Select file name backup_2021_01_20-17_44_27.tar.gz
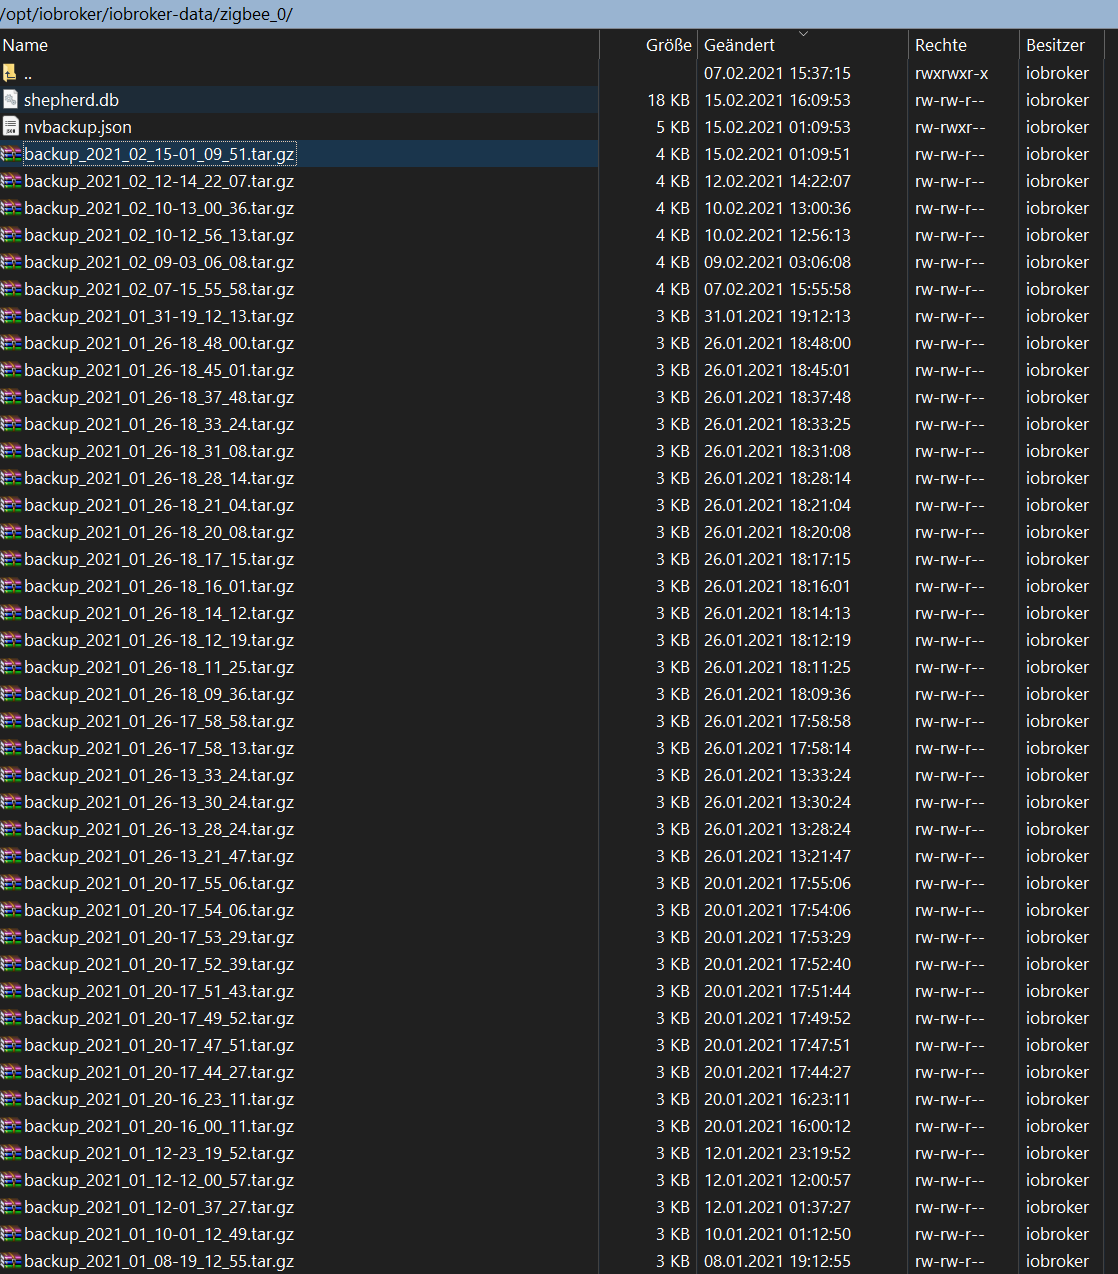The image size is (1118, 1274). tap(159, 1072)
